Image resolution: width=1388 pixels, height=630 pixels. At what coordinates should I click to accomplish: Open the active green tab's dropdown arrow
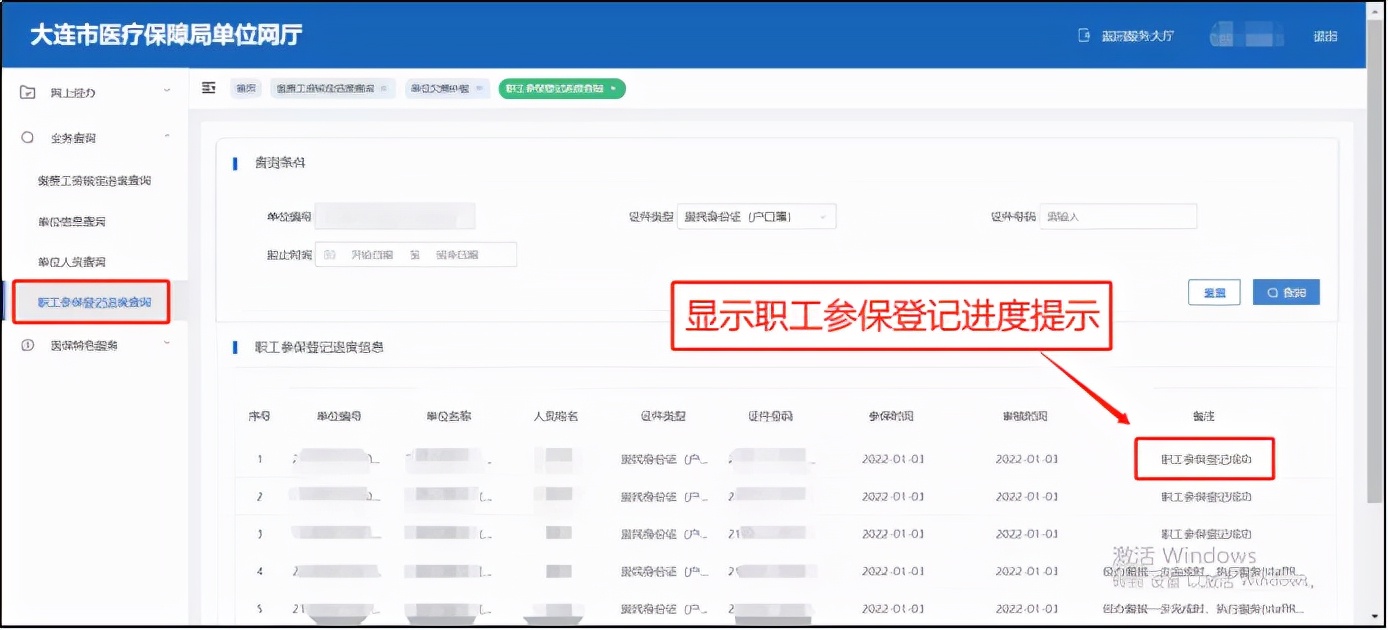click(613, 88)
